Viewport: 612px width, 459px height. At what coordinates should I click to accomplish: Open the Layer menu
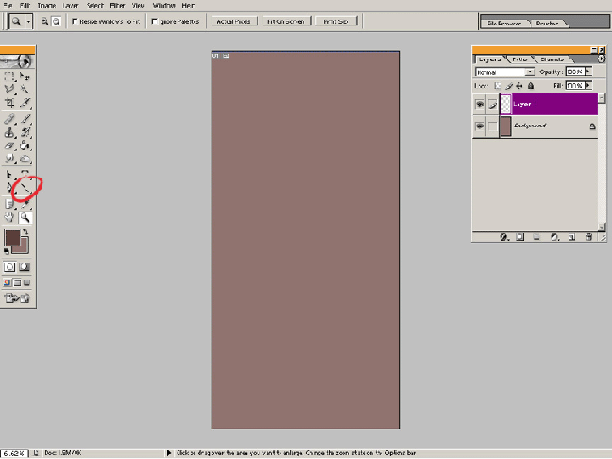71,5
